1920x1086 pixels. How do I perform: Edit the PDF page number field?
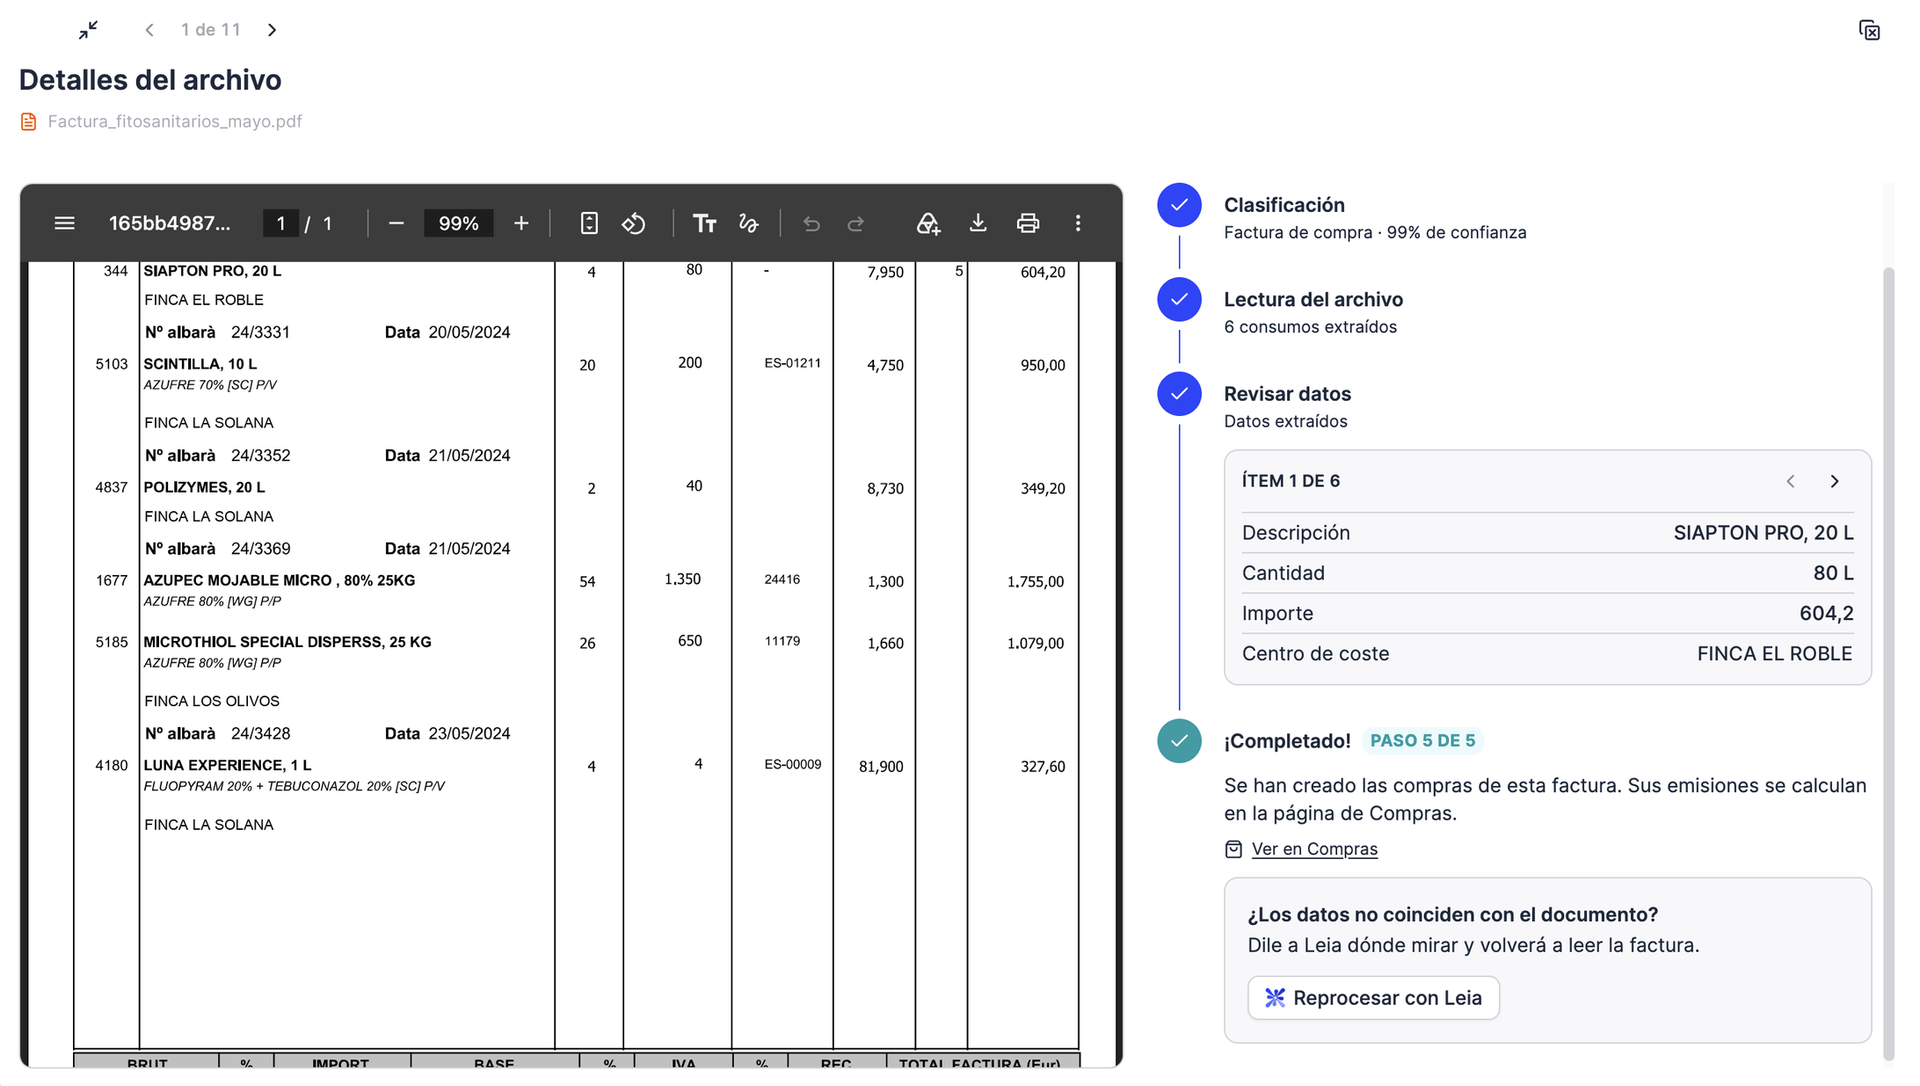tap(281, 223)
